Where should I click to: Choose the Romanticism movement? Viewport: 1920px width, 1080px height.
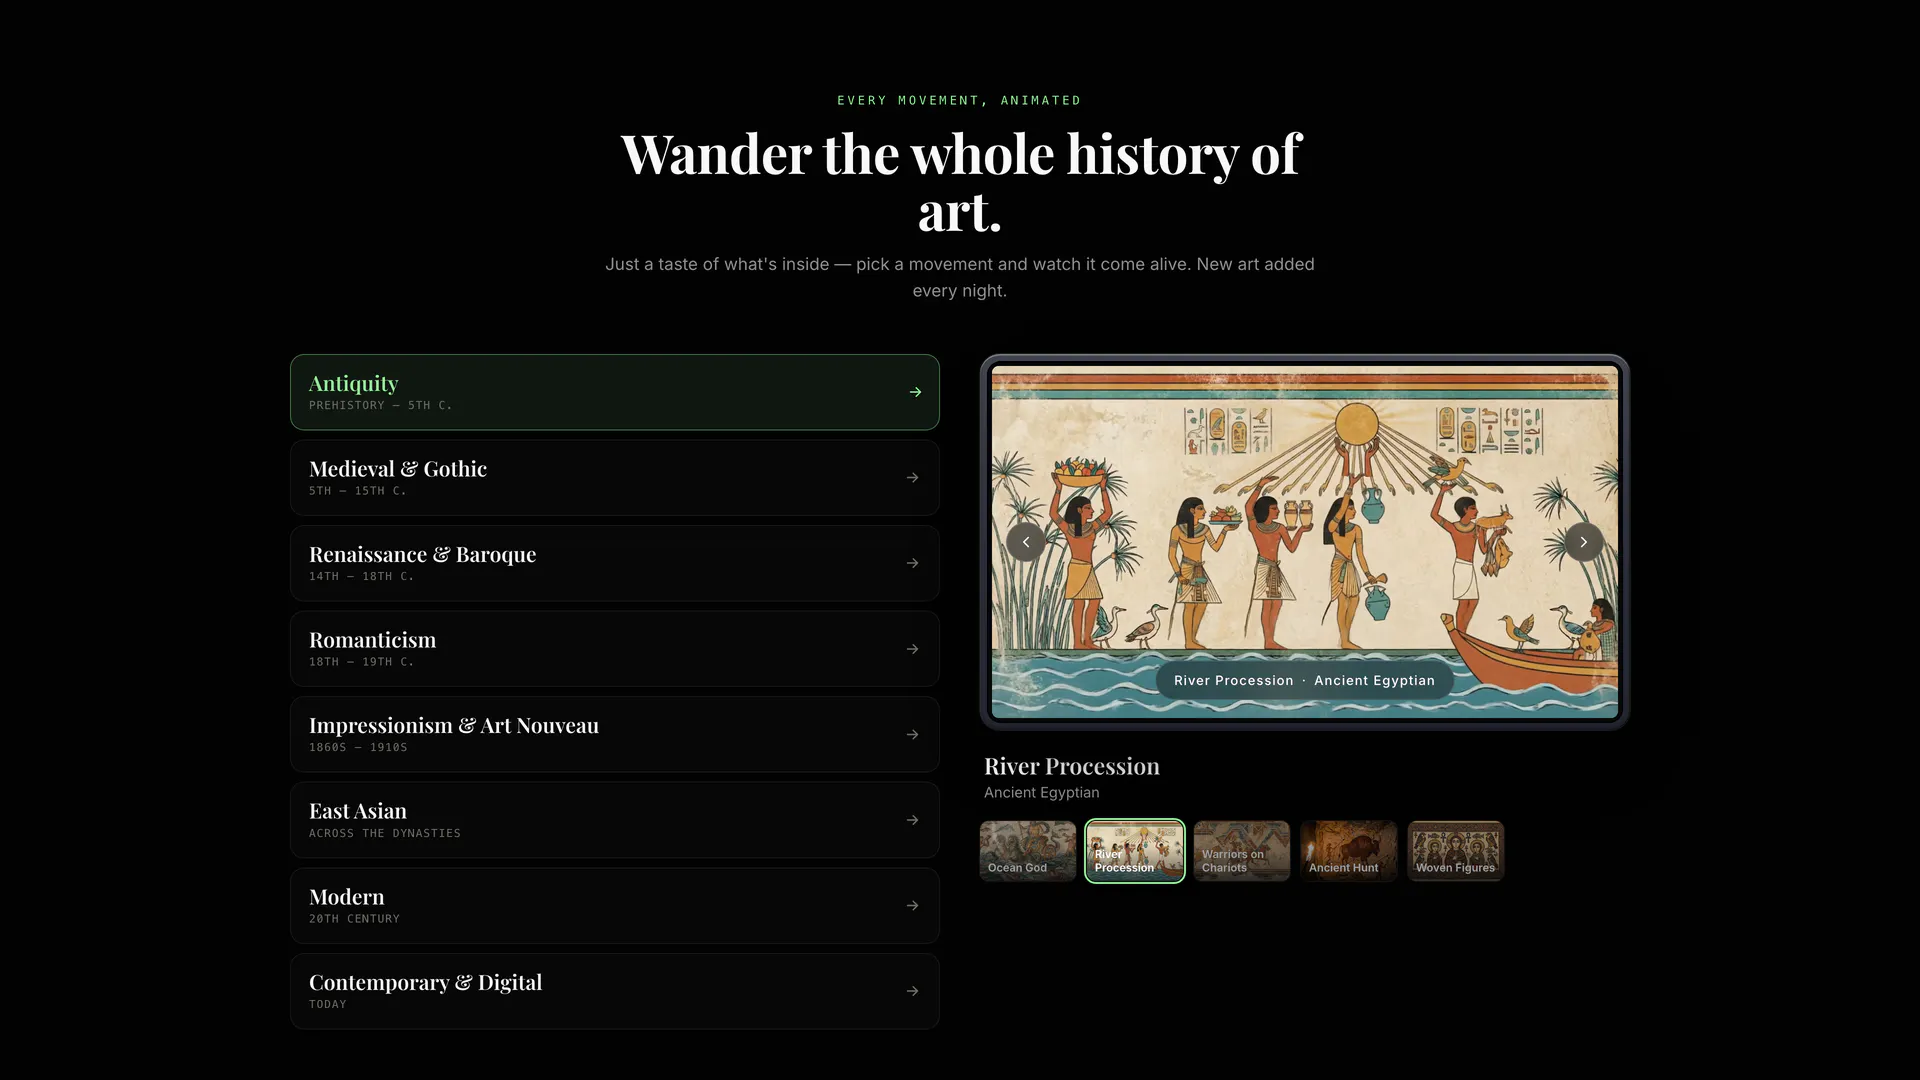615,649
